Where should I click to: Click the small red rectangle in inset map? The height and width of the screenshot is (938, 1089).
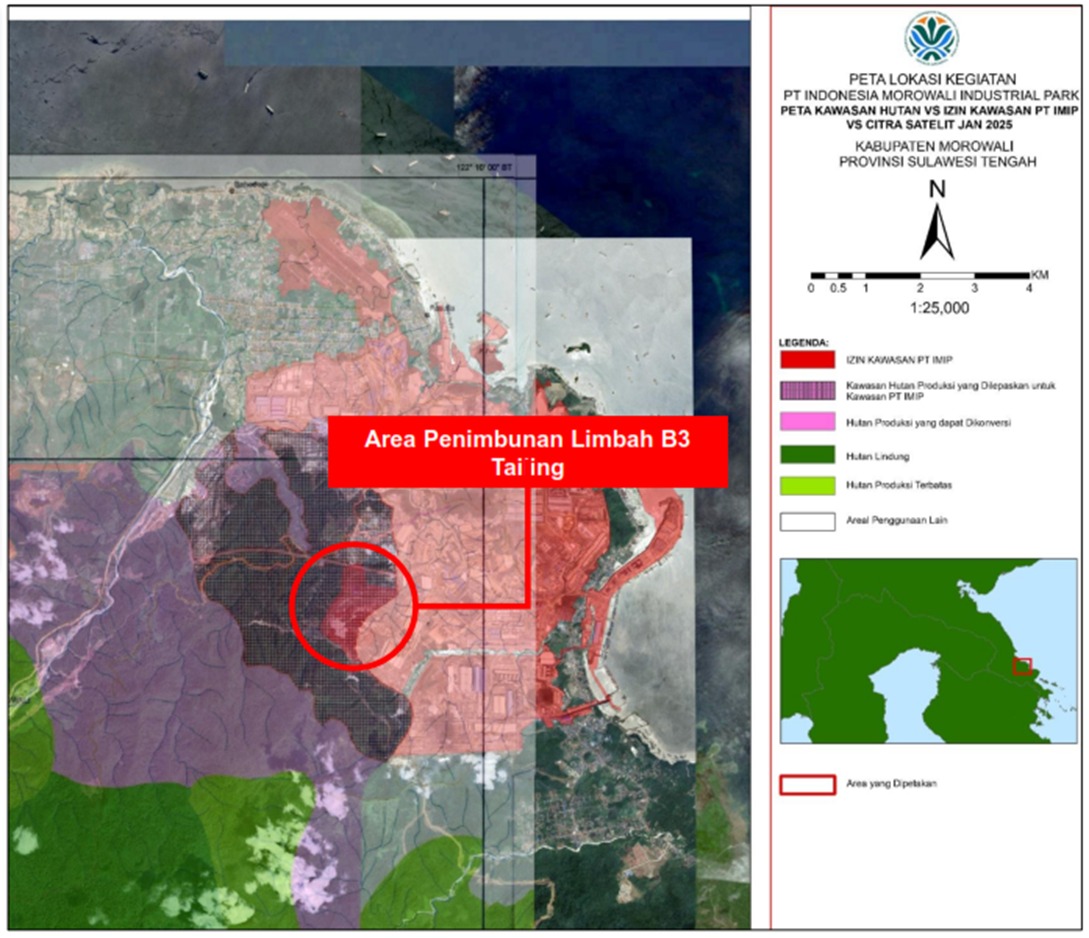tap(1022, 667)
